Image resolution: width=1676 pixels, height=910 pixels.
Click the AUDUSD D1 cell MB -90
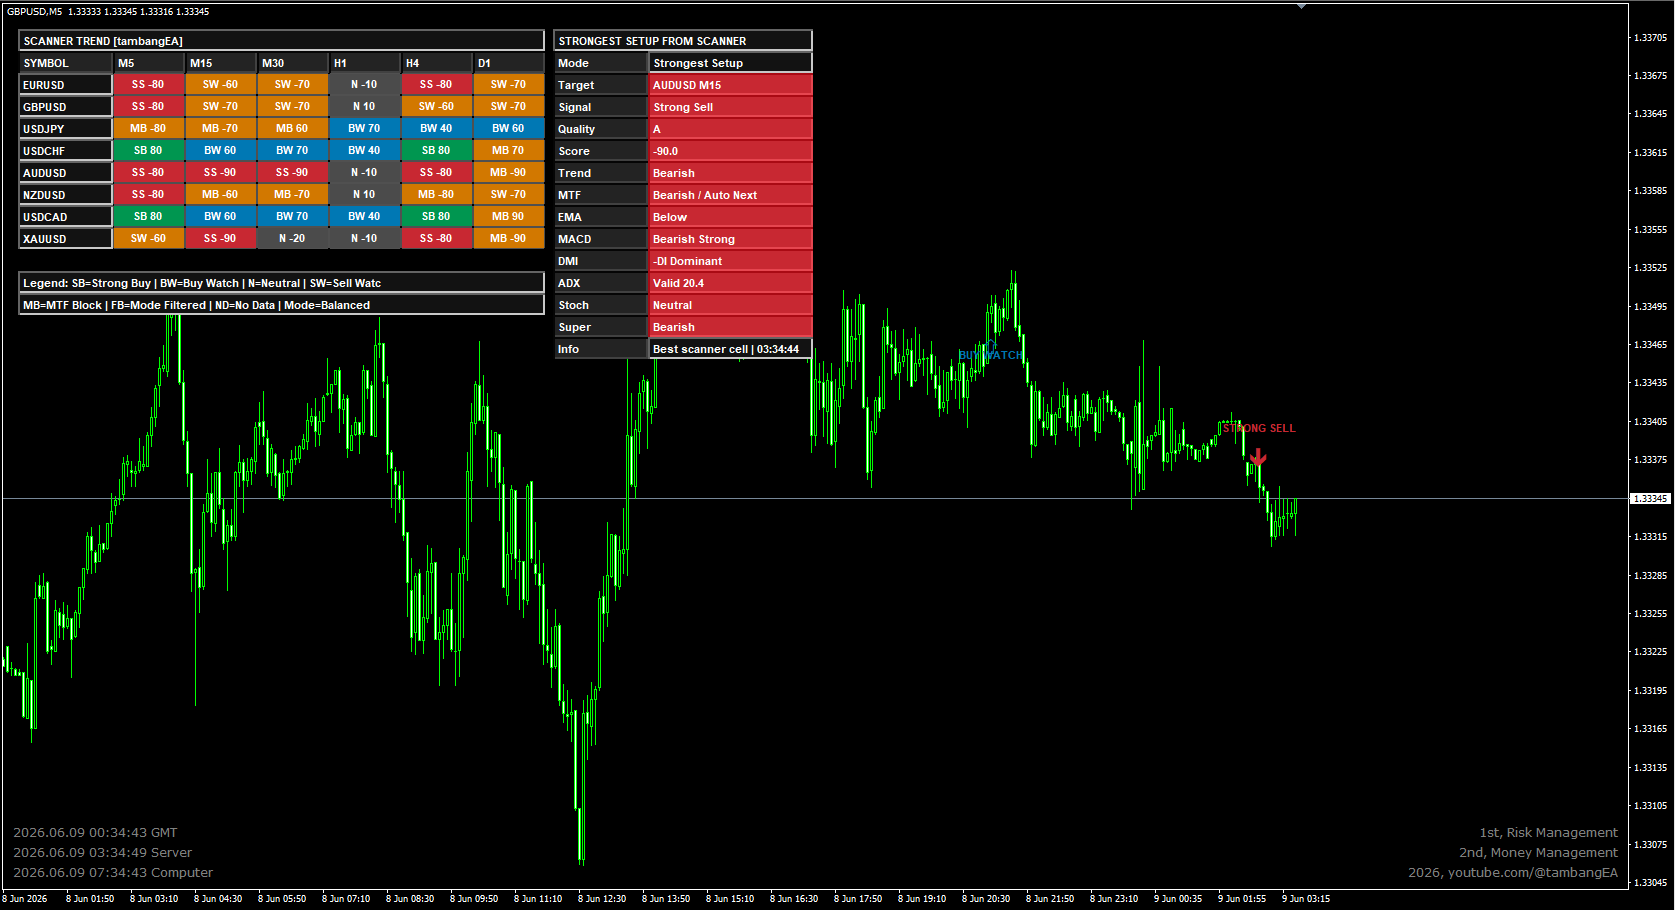[x=508, y=173]
